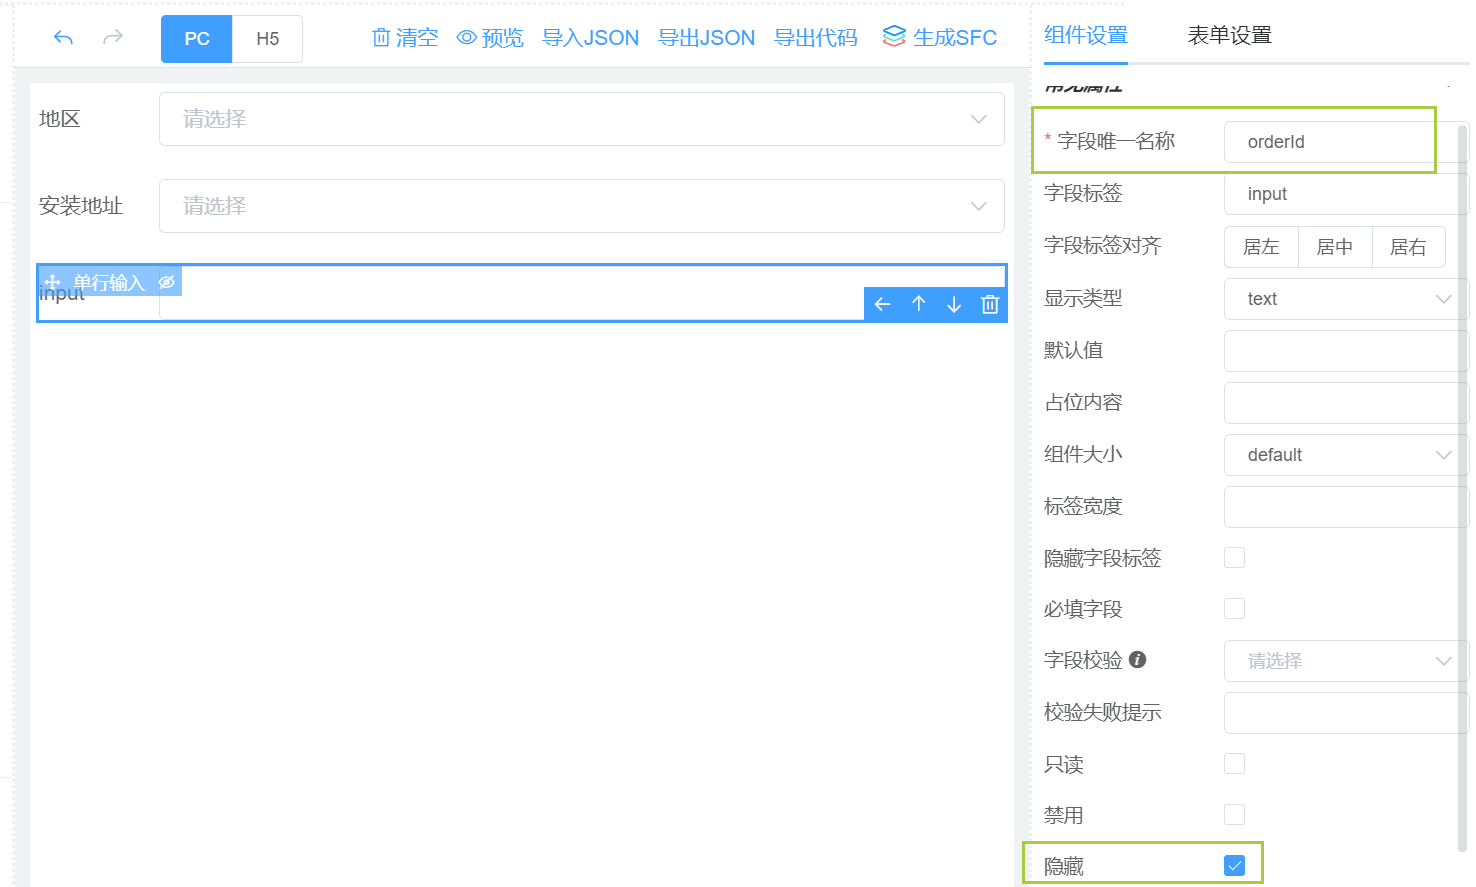Click the undo arrow icon
This screenshot has width=1476, height=887.
click(63, 38)
